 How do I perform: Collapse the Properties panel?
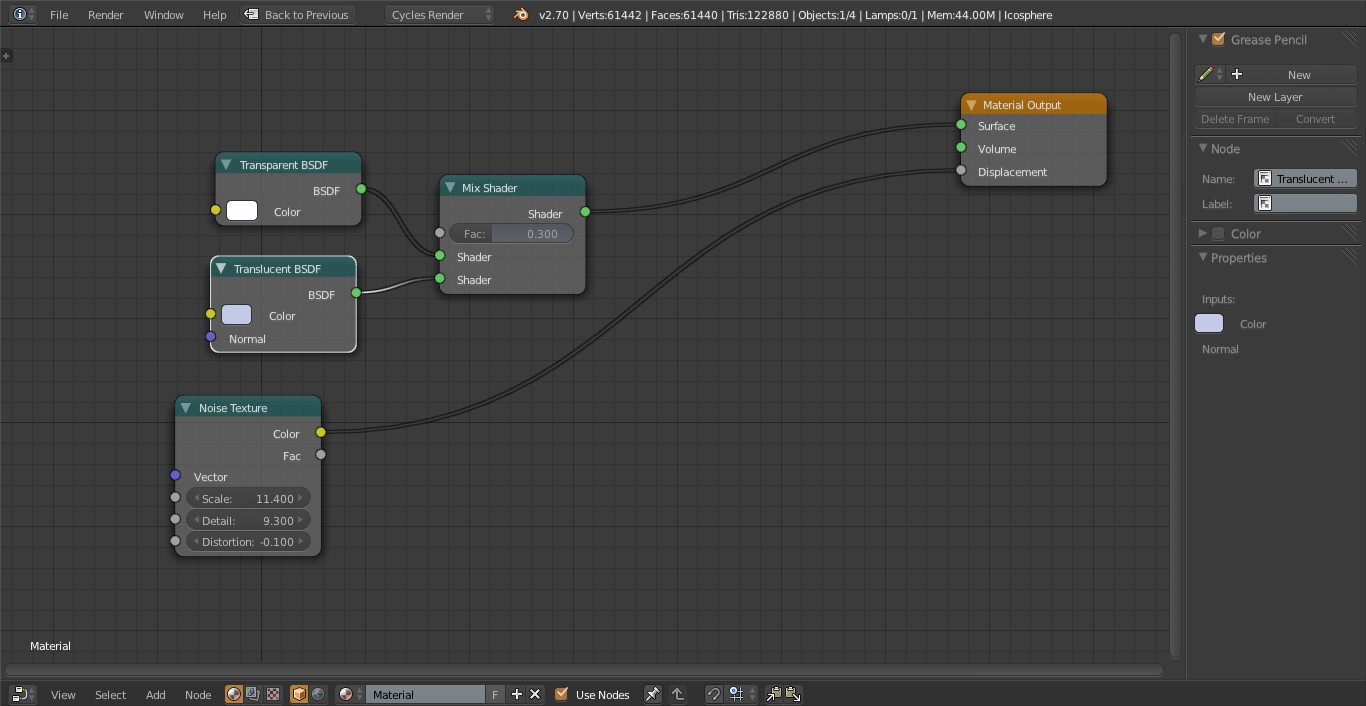pos(1203,257)
